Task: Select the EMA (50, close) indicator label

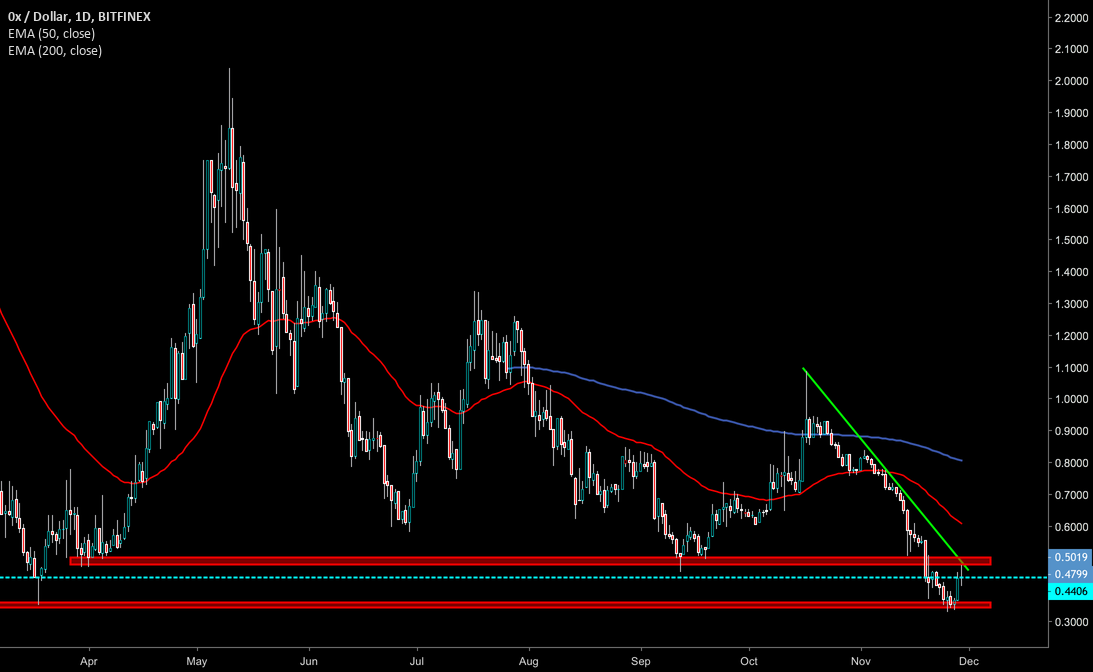Action: point(52,33)
